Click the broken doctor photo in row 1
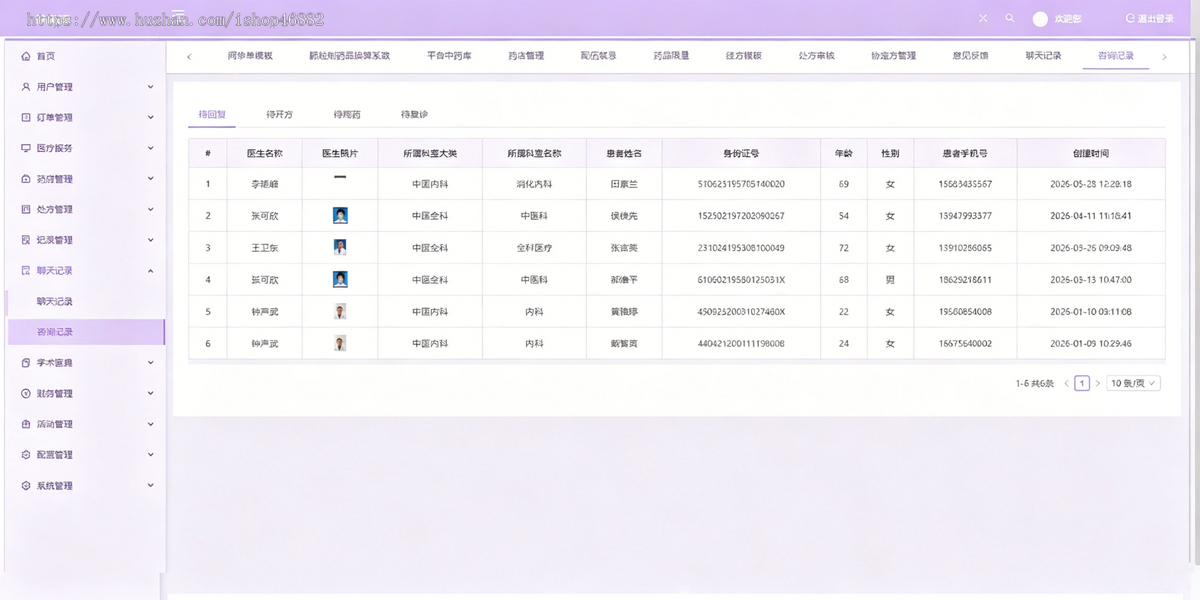1200x600 pixels. pos(340,177)
